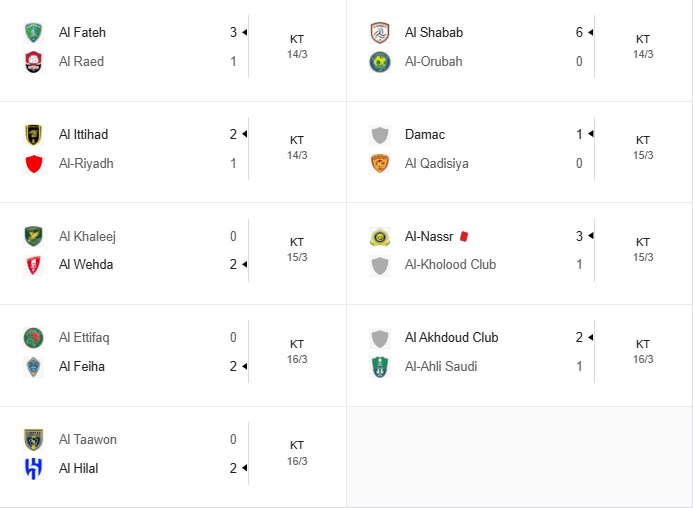
Task: Click the Al-Nassr club crest
Action: (380, 237)
